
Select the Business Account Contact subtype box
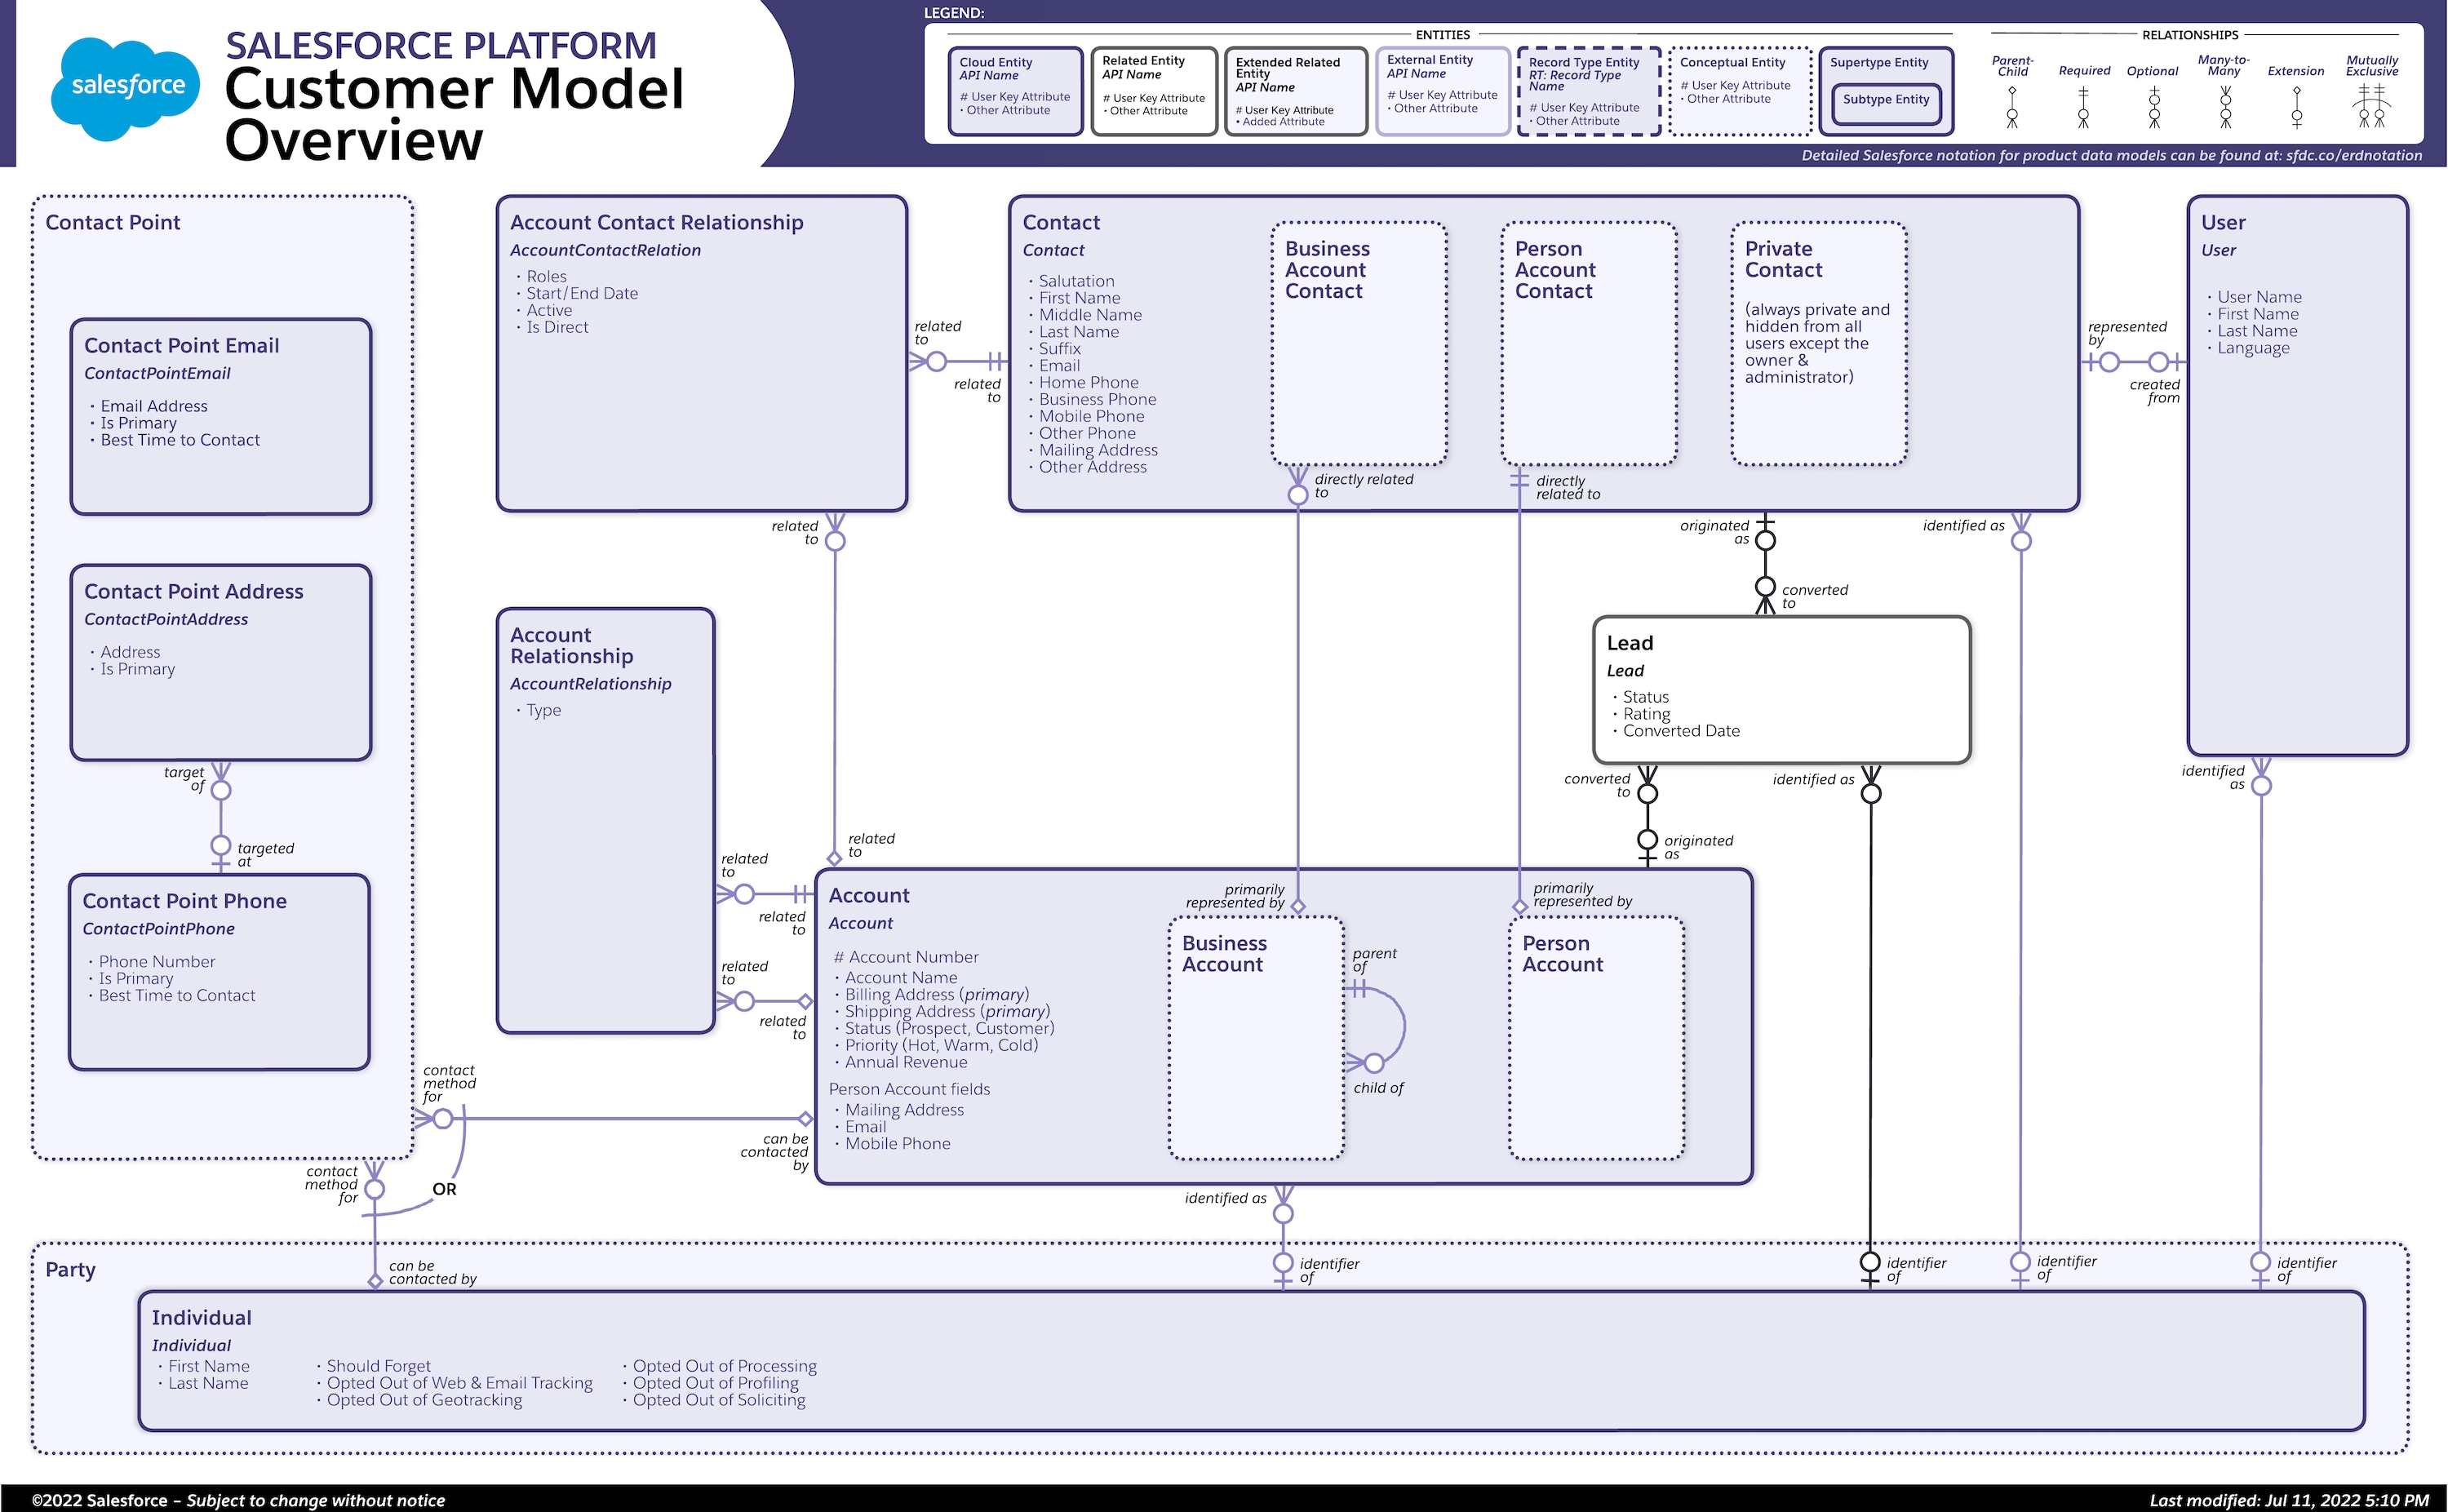1358,343
